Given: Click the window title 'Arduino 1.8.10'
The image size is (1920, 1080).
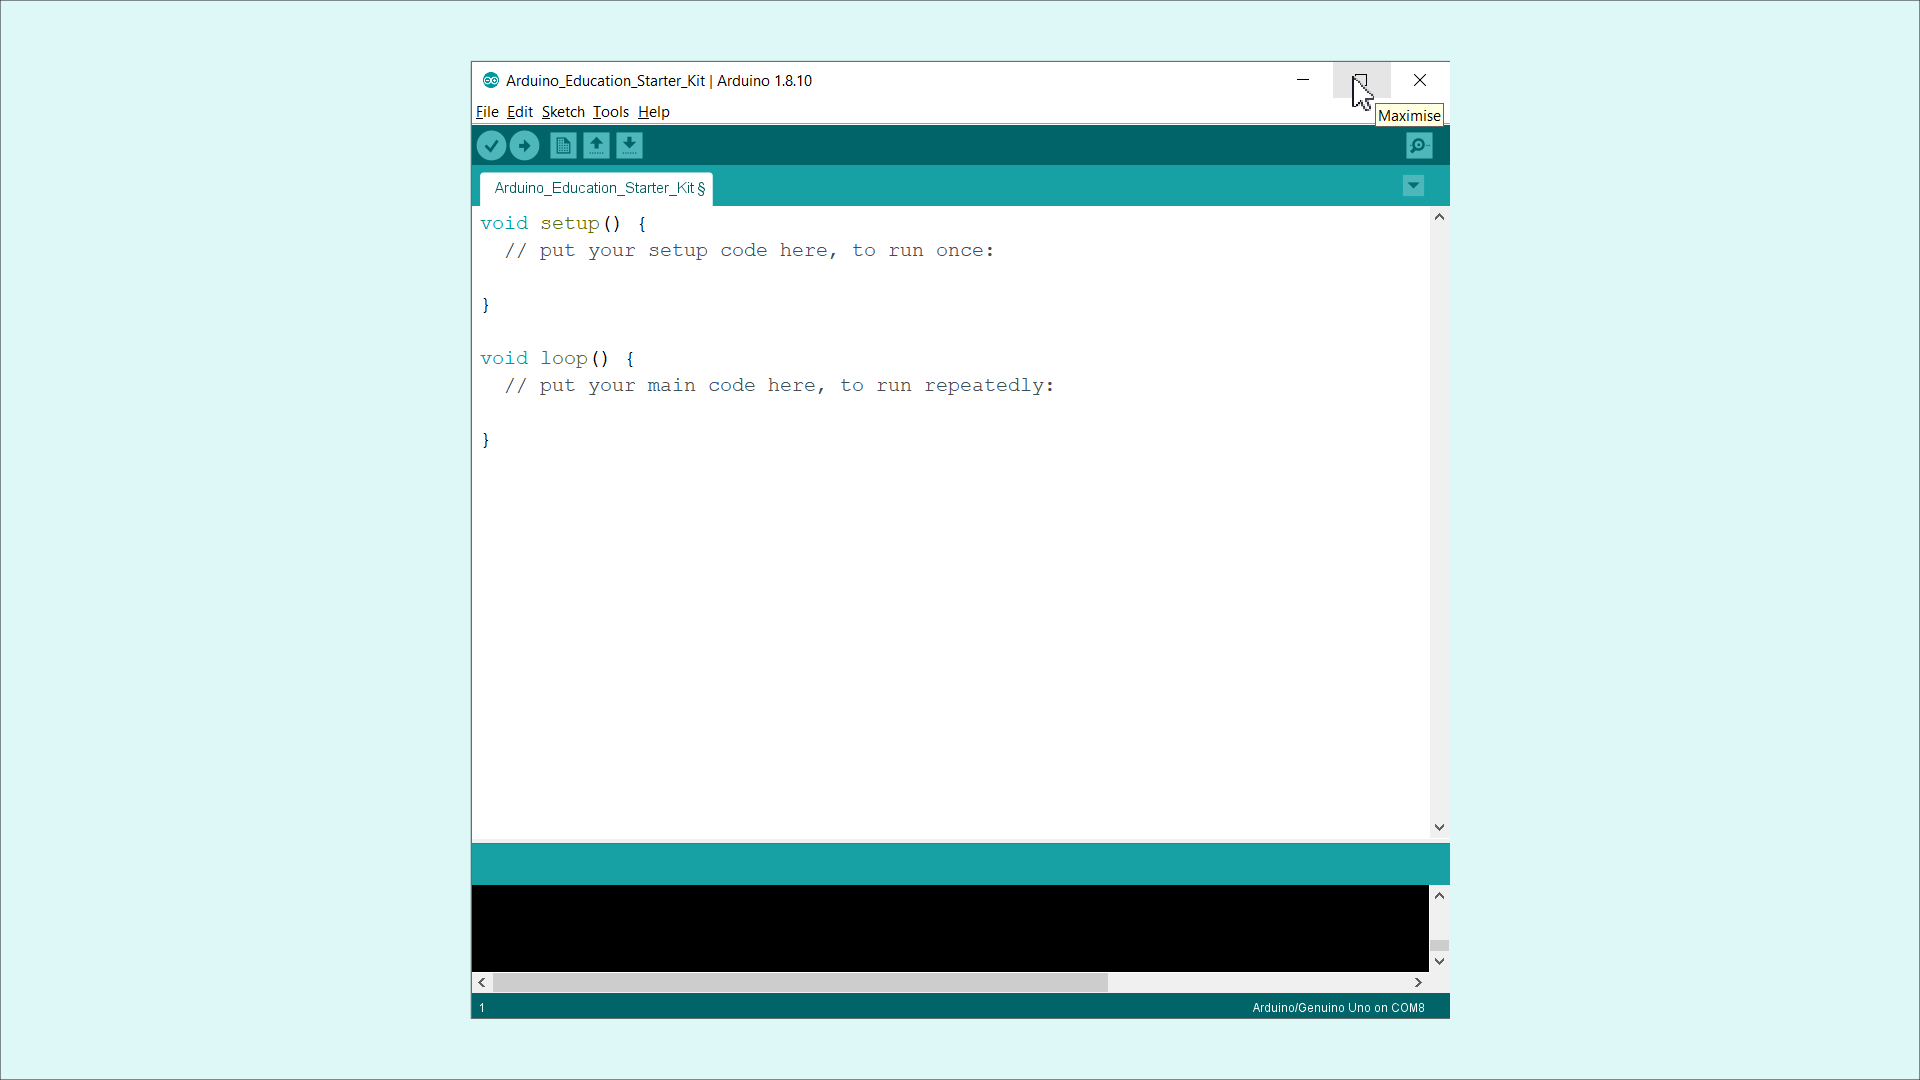Looking at the screenshot, I should 764,80.
